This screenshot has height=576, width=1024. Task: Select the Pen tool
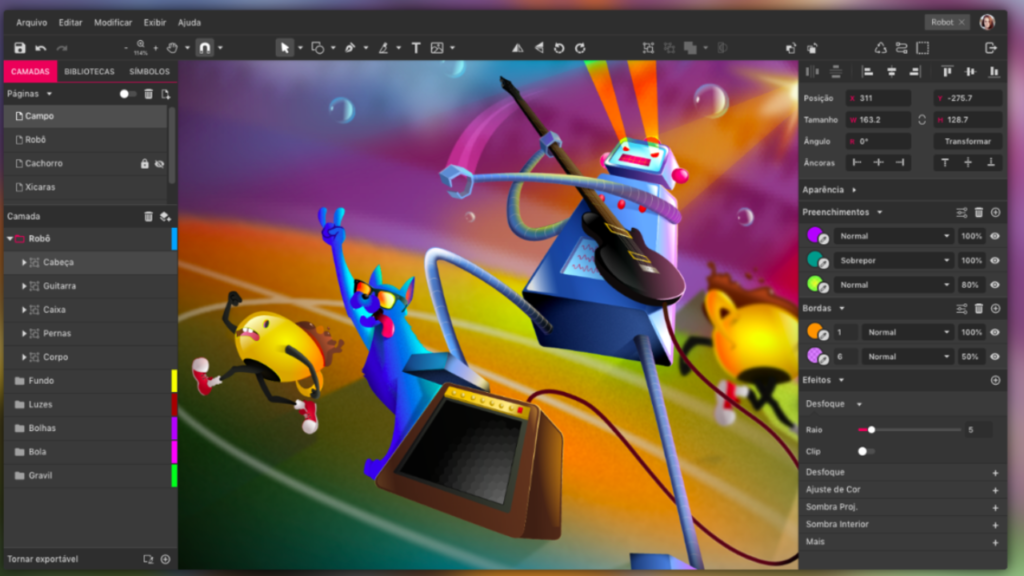point(351,48)
